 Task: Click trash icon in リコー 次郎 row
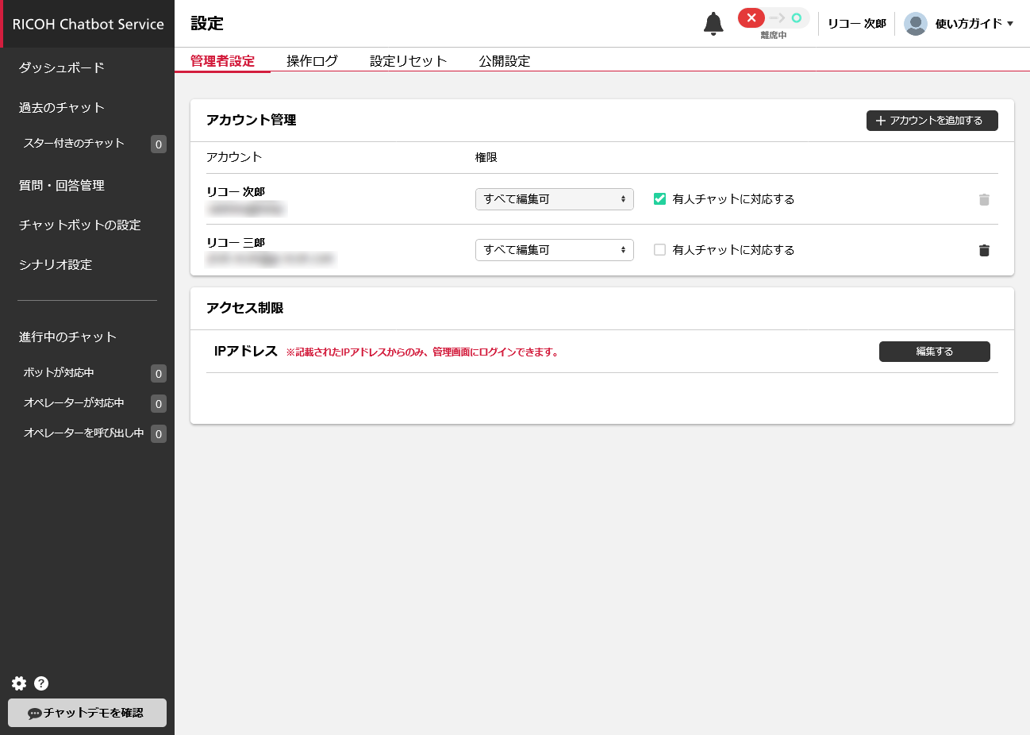tap(984, 199)
